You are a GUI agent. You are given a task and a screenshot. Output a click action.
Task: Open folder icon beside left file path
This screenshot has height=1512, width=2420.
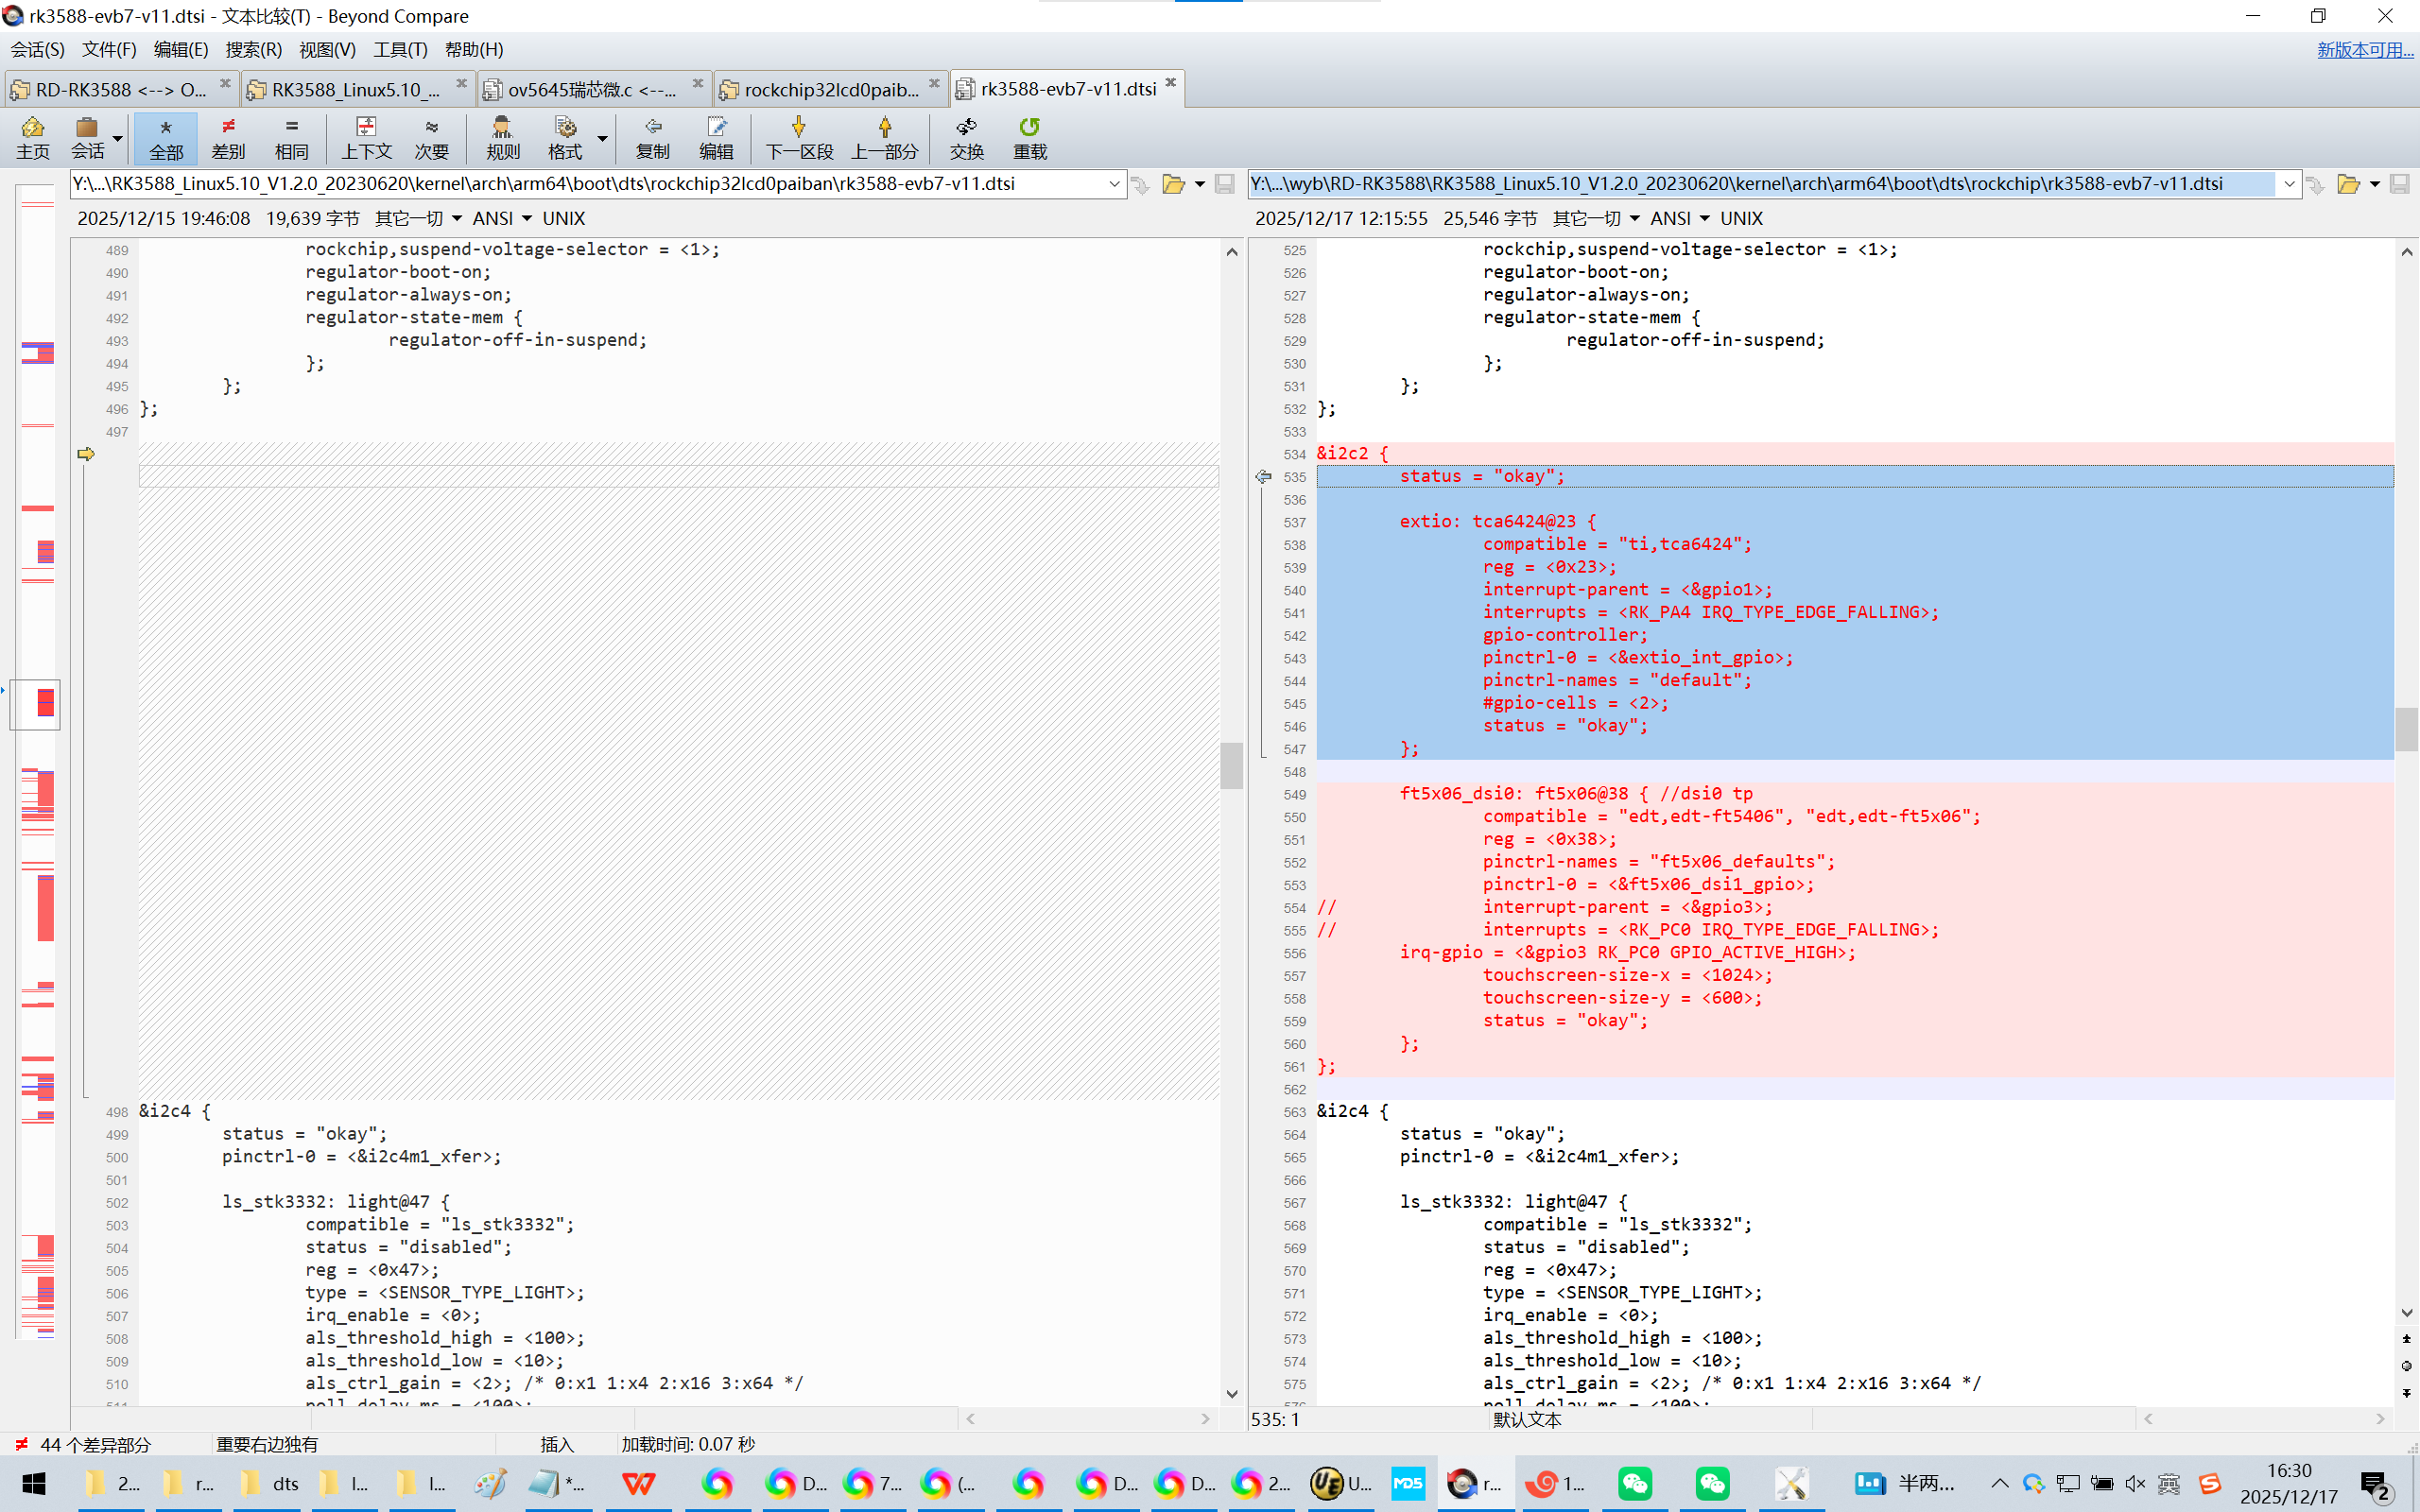(1173, 184)
